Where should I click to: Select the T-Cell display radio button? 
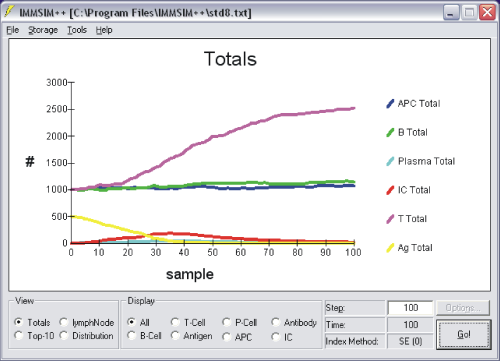pyautogui.click(x=175, y=322)
